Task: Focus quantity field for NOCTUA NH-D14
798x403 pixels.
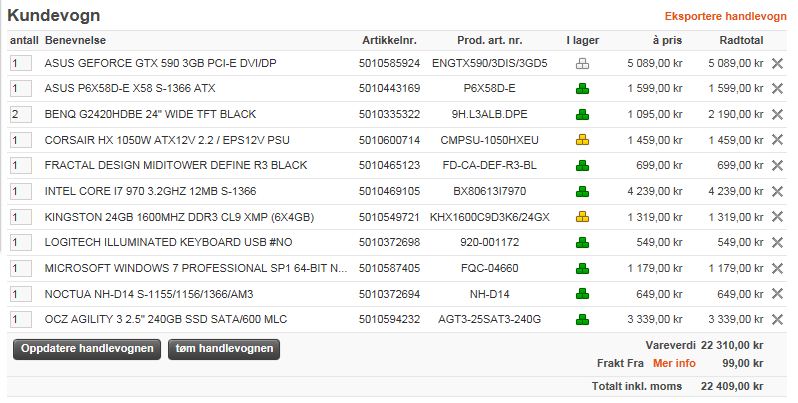Action: point(21,294)
